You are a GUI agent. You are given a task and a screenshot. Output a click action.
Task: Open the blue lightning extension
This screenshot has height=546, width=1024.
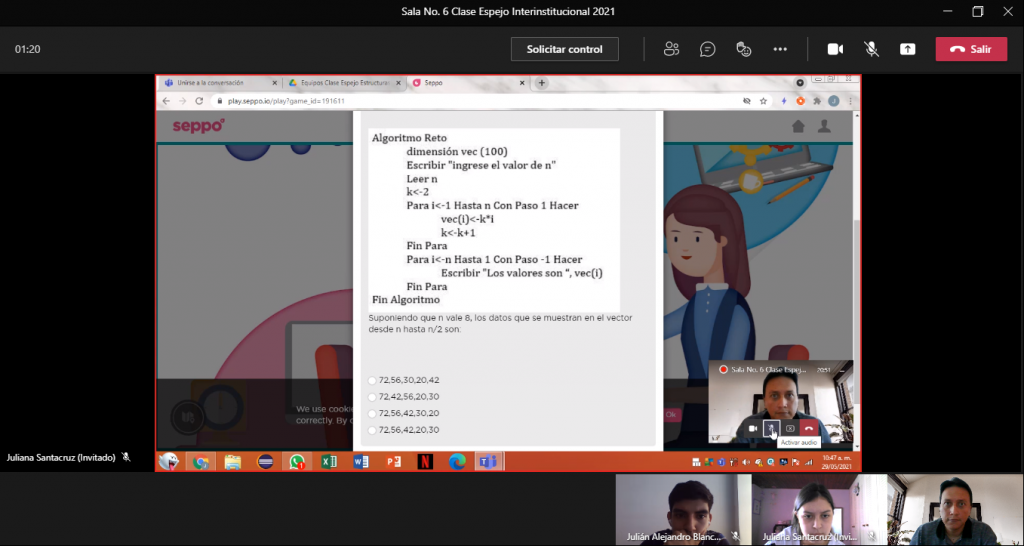(x=784, y=101)
